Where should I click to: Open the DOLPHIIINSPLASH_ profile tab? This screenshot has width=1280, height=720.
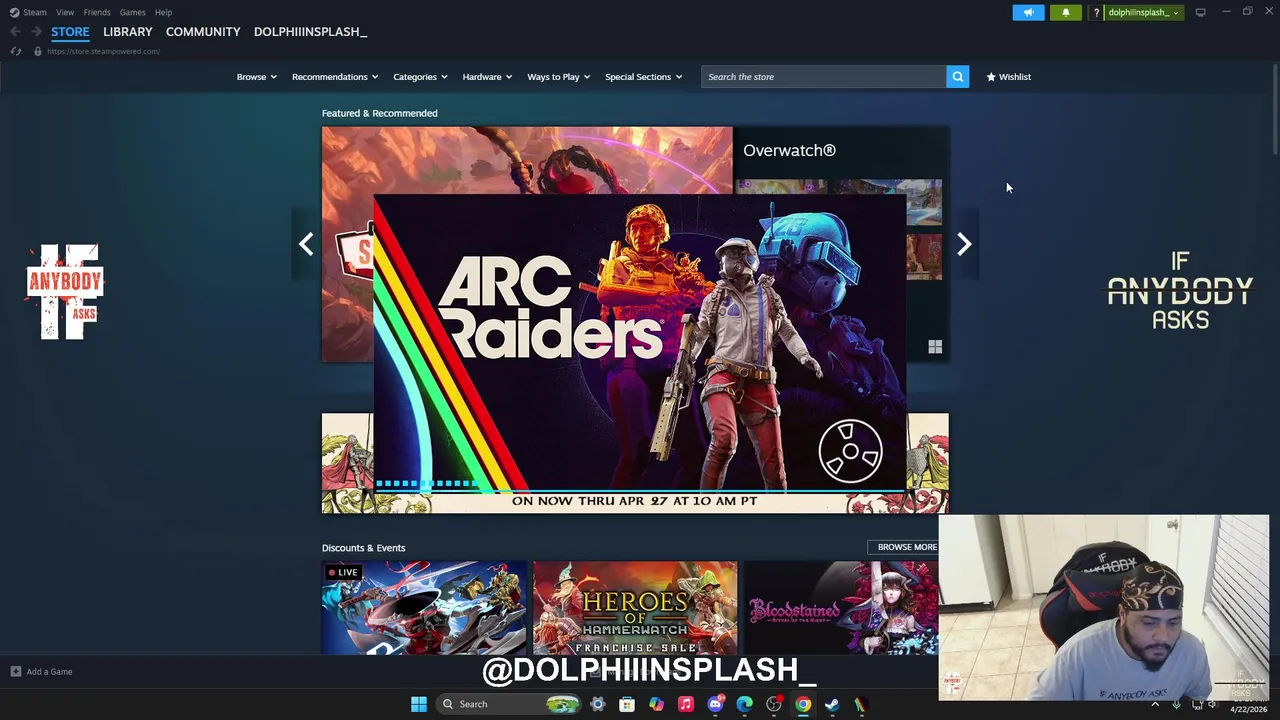310,32
